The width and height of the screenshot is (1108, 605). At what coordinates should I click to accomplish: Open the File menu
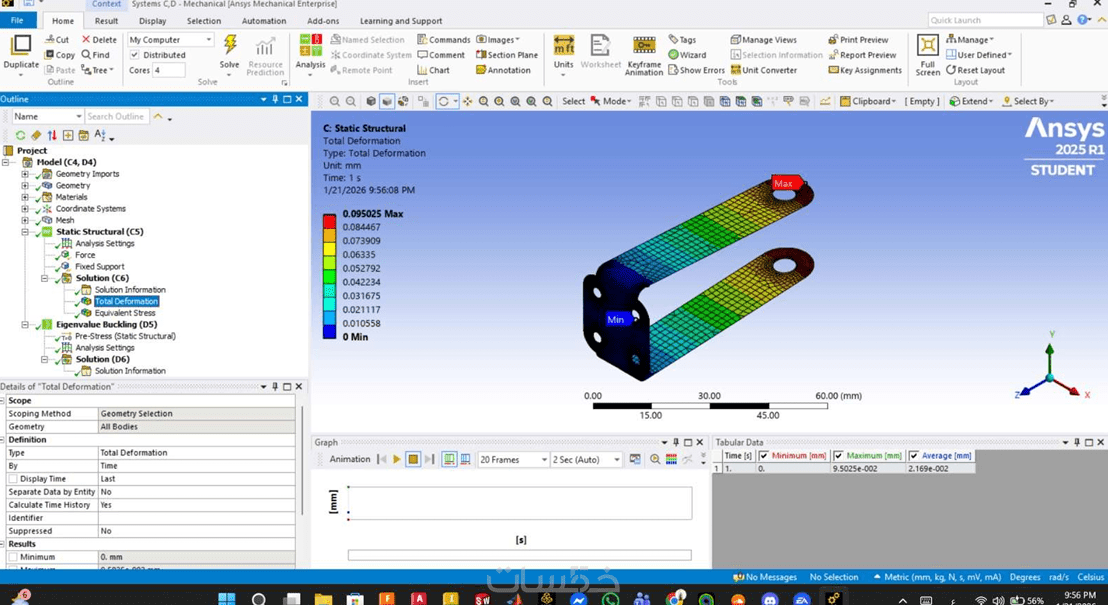pos(17,20)
